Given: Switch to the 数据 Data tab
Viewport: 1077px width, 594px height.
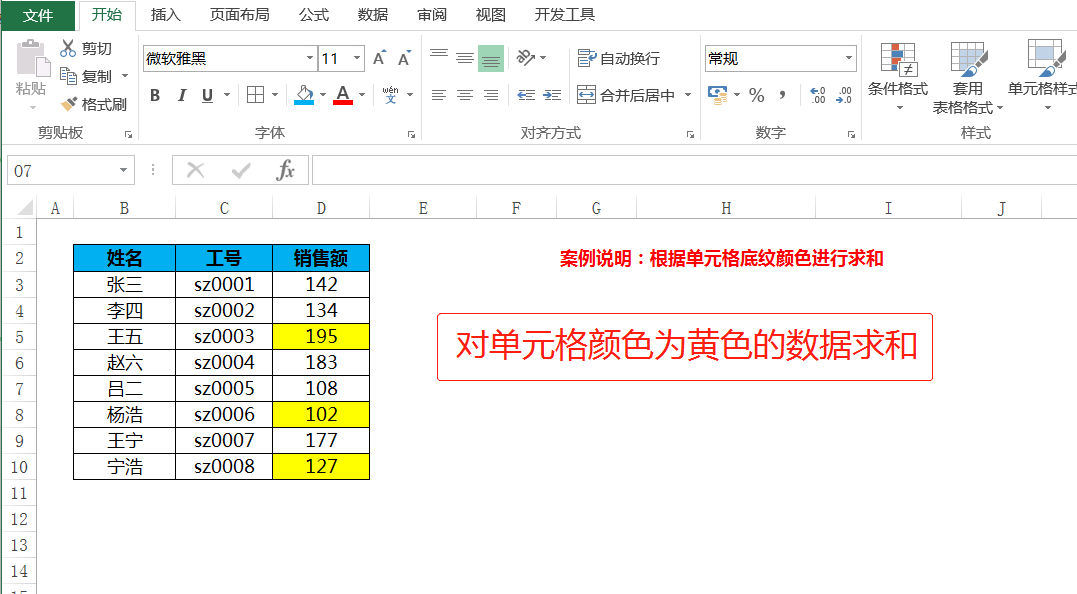Looking at the screenshot, I should tap(373, 14).
